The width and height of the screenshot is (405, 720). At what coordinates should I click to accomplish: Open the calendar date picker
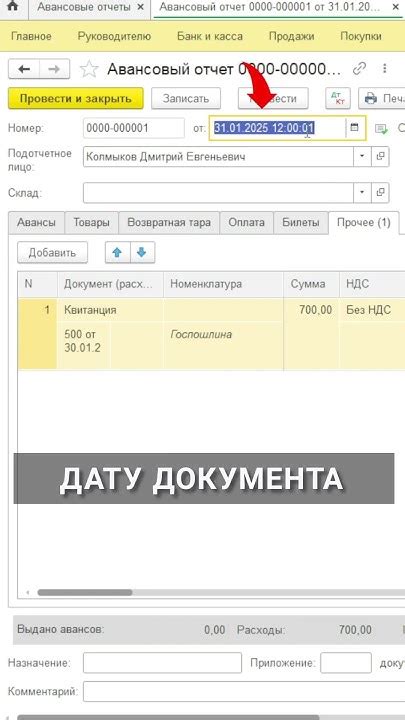pyautogui.click(x=354, y=128)
